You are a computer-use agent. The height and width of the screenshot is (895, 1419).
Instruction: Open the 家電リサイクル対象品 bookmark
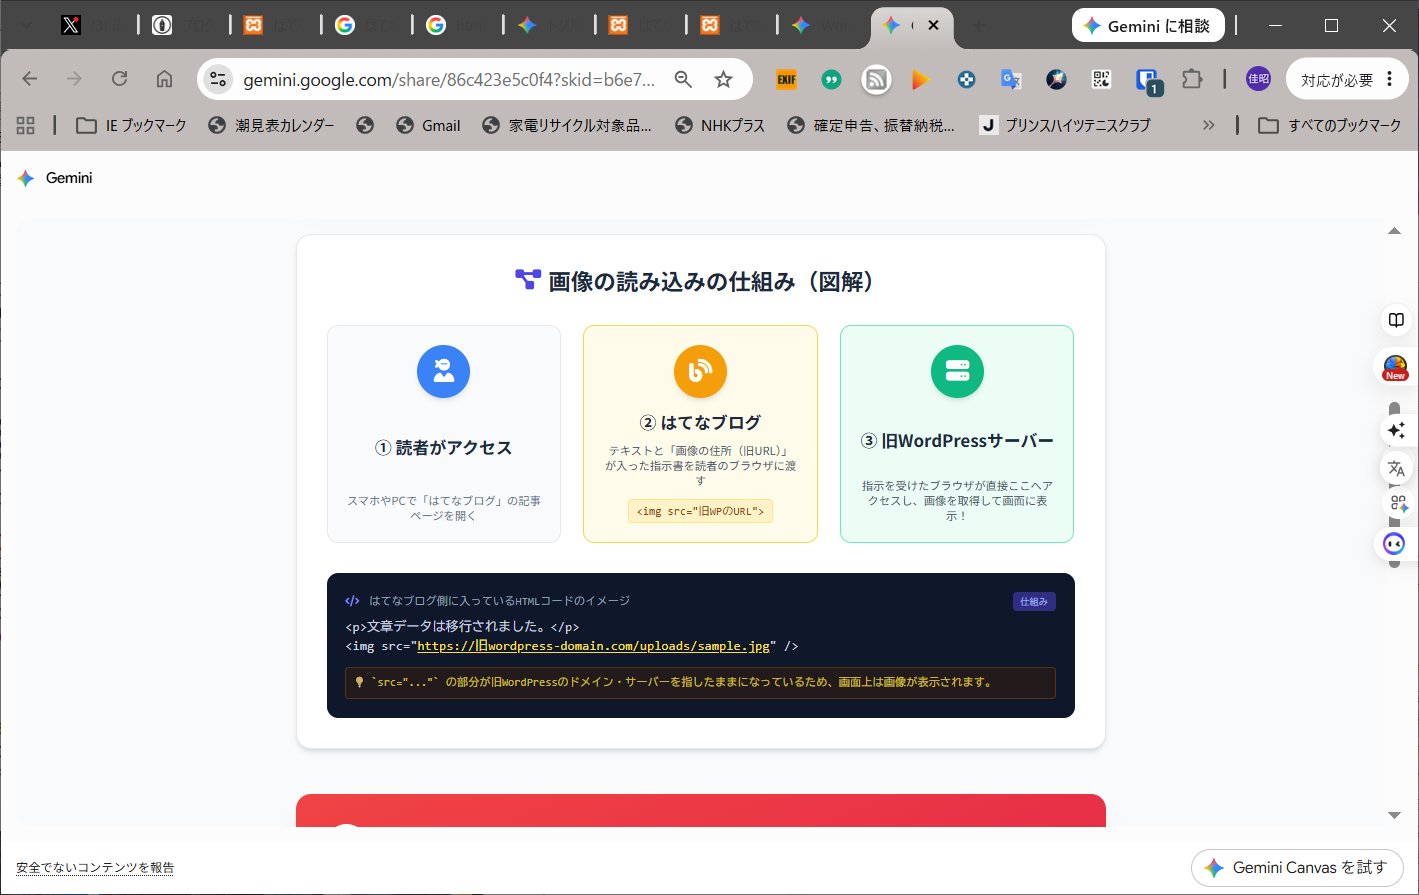(x=567, y=125)
